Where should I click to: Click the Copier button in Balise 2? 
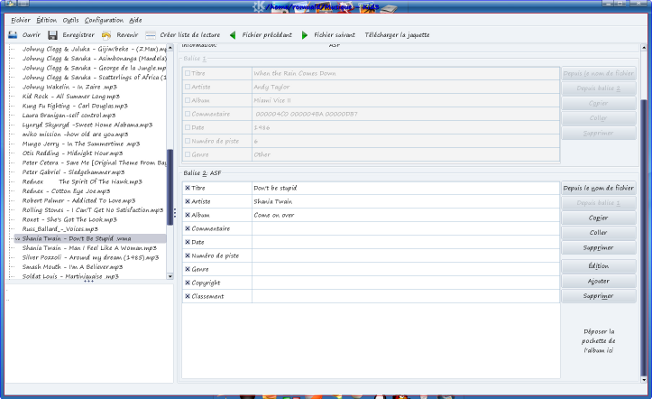coord(599,218)
